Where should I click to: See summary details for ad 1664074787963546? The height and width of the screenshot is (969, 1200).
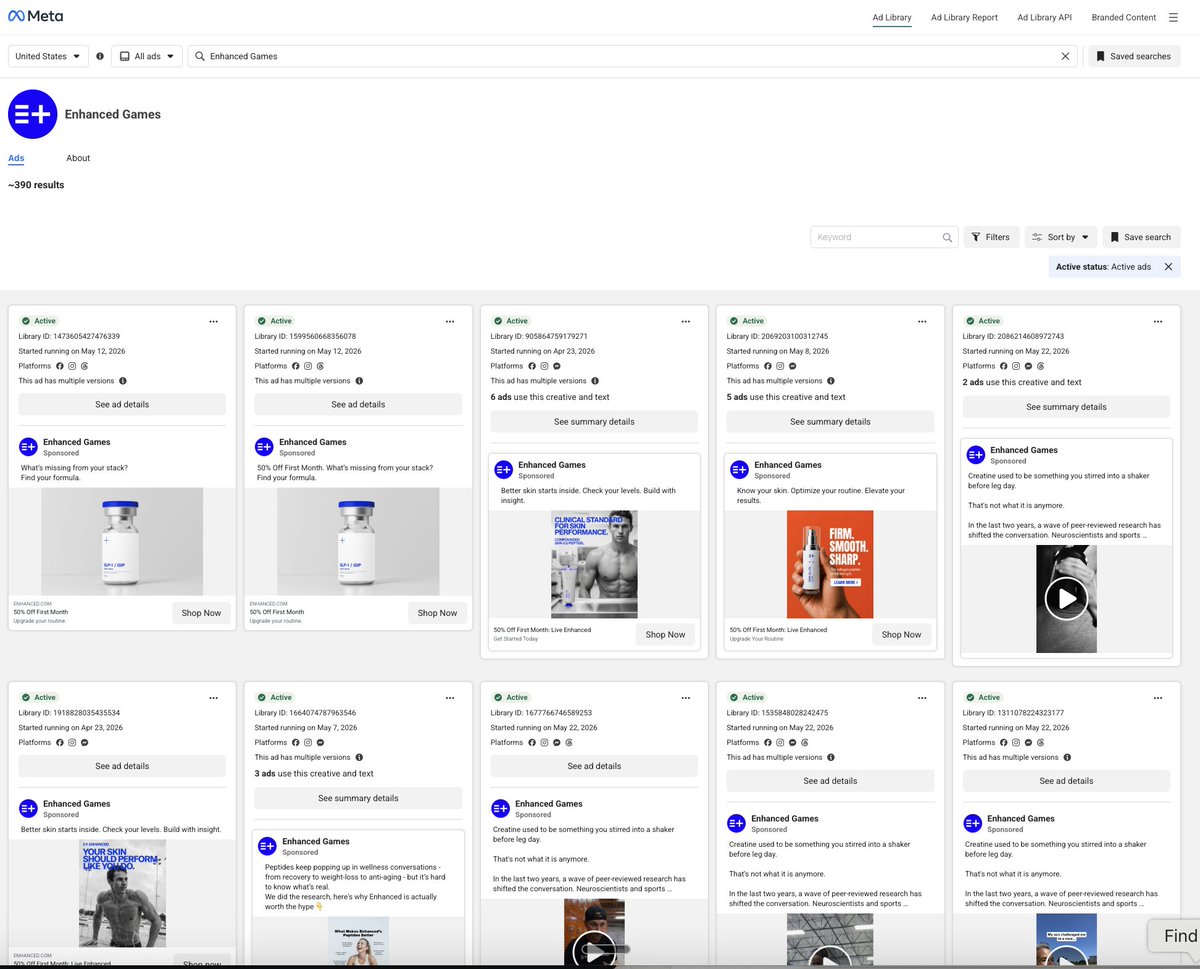click(x=358, y=798)
